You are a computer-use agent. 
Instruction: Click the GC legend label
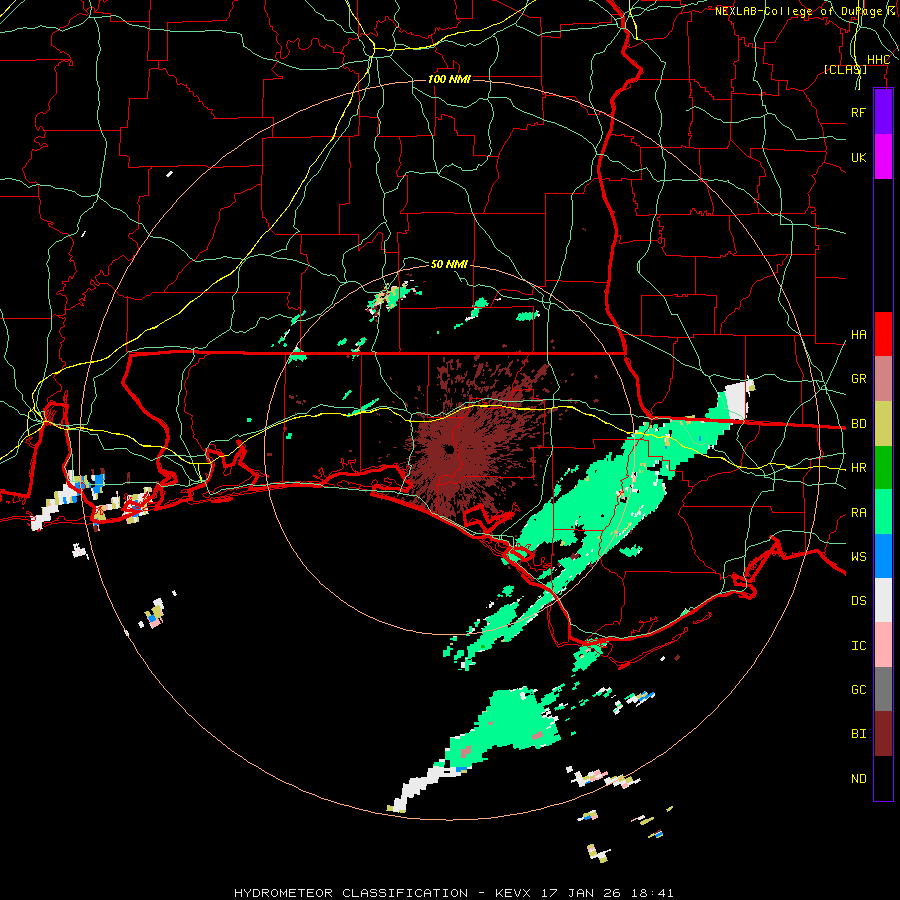pos(858,690)
